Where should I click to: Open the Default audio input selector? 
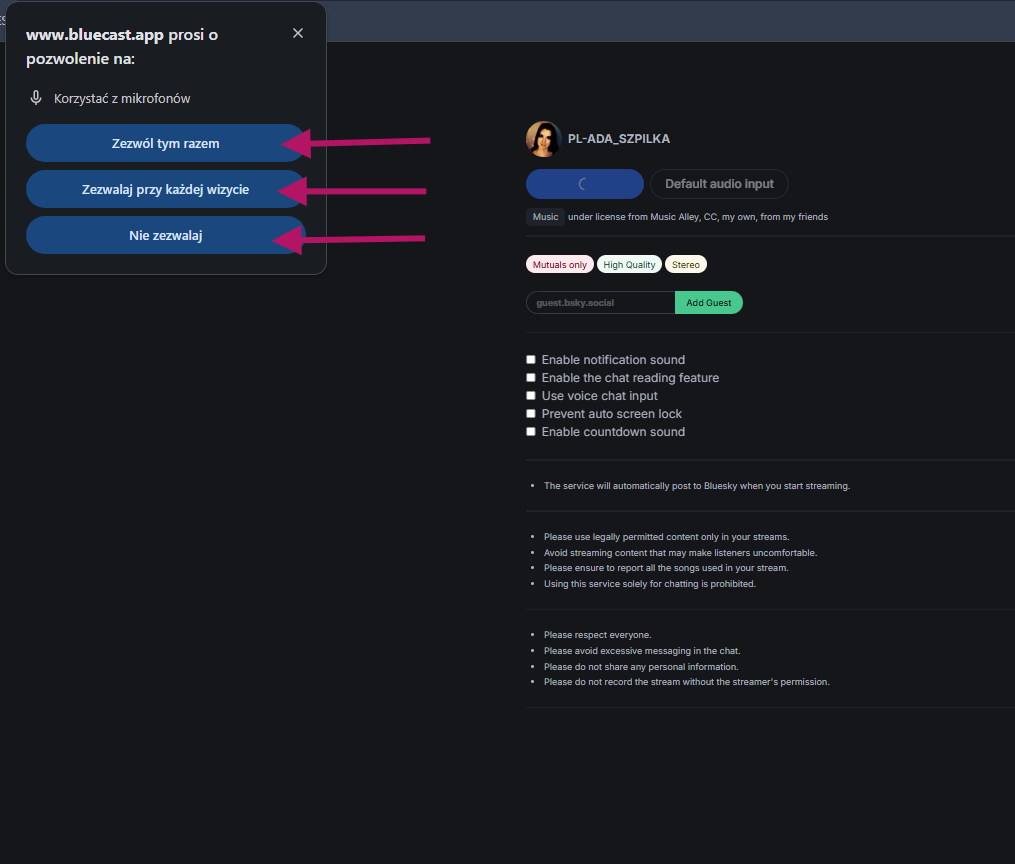[x=719, y=184]
